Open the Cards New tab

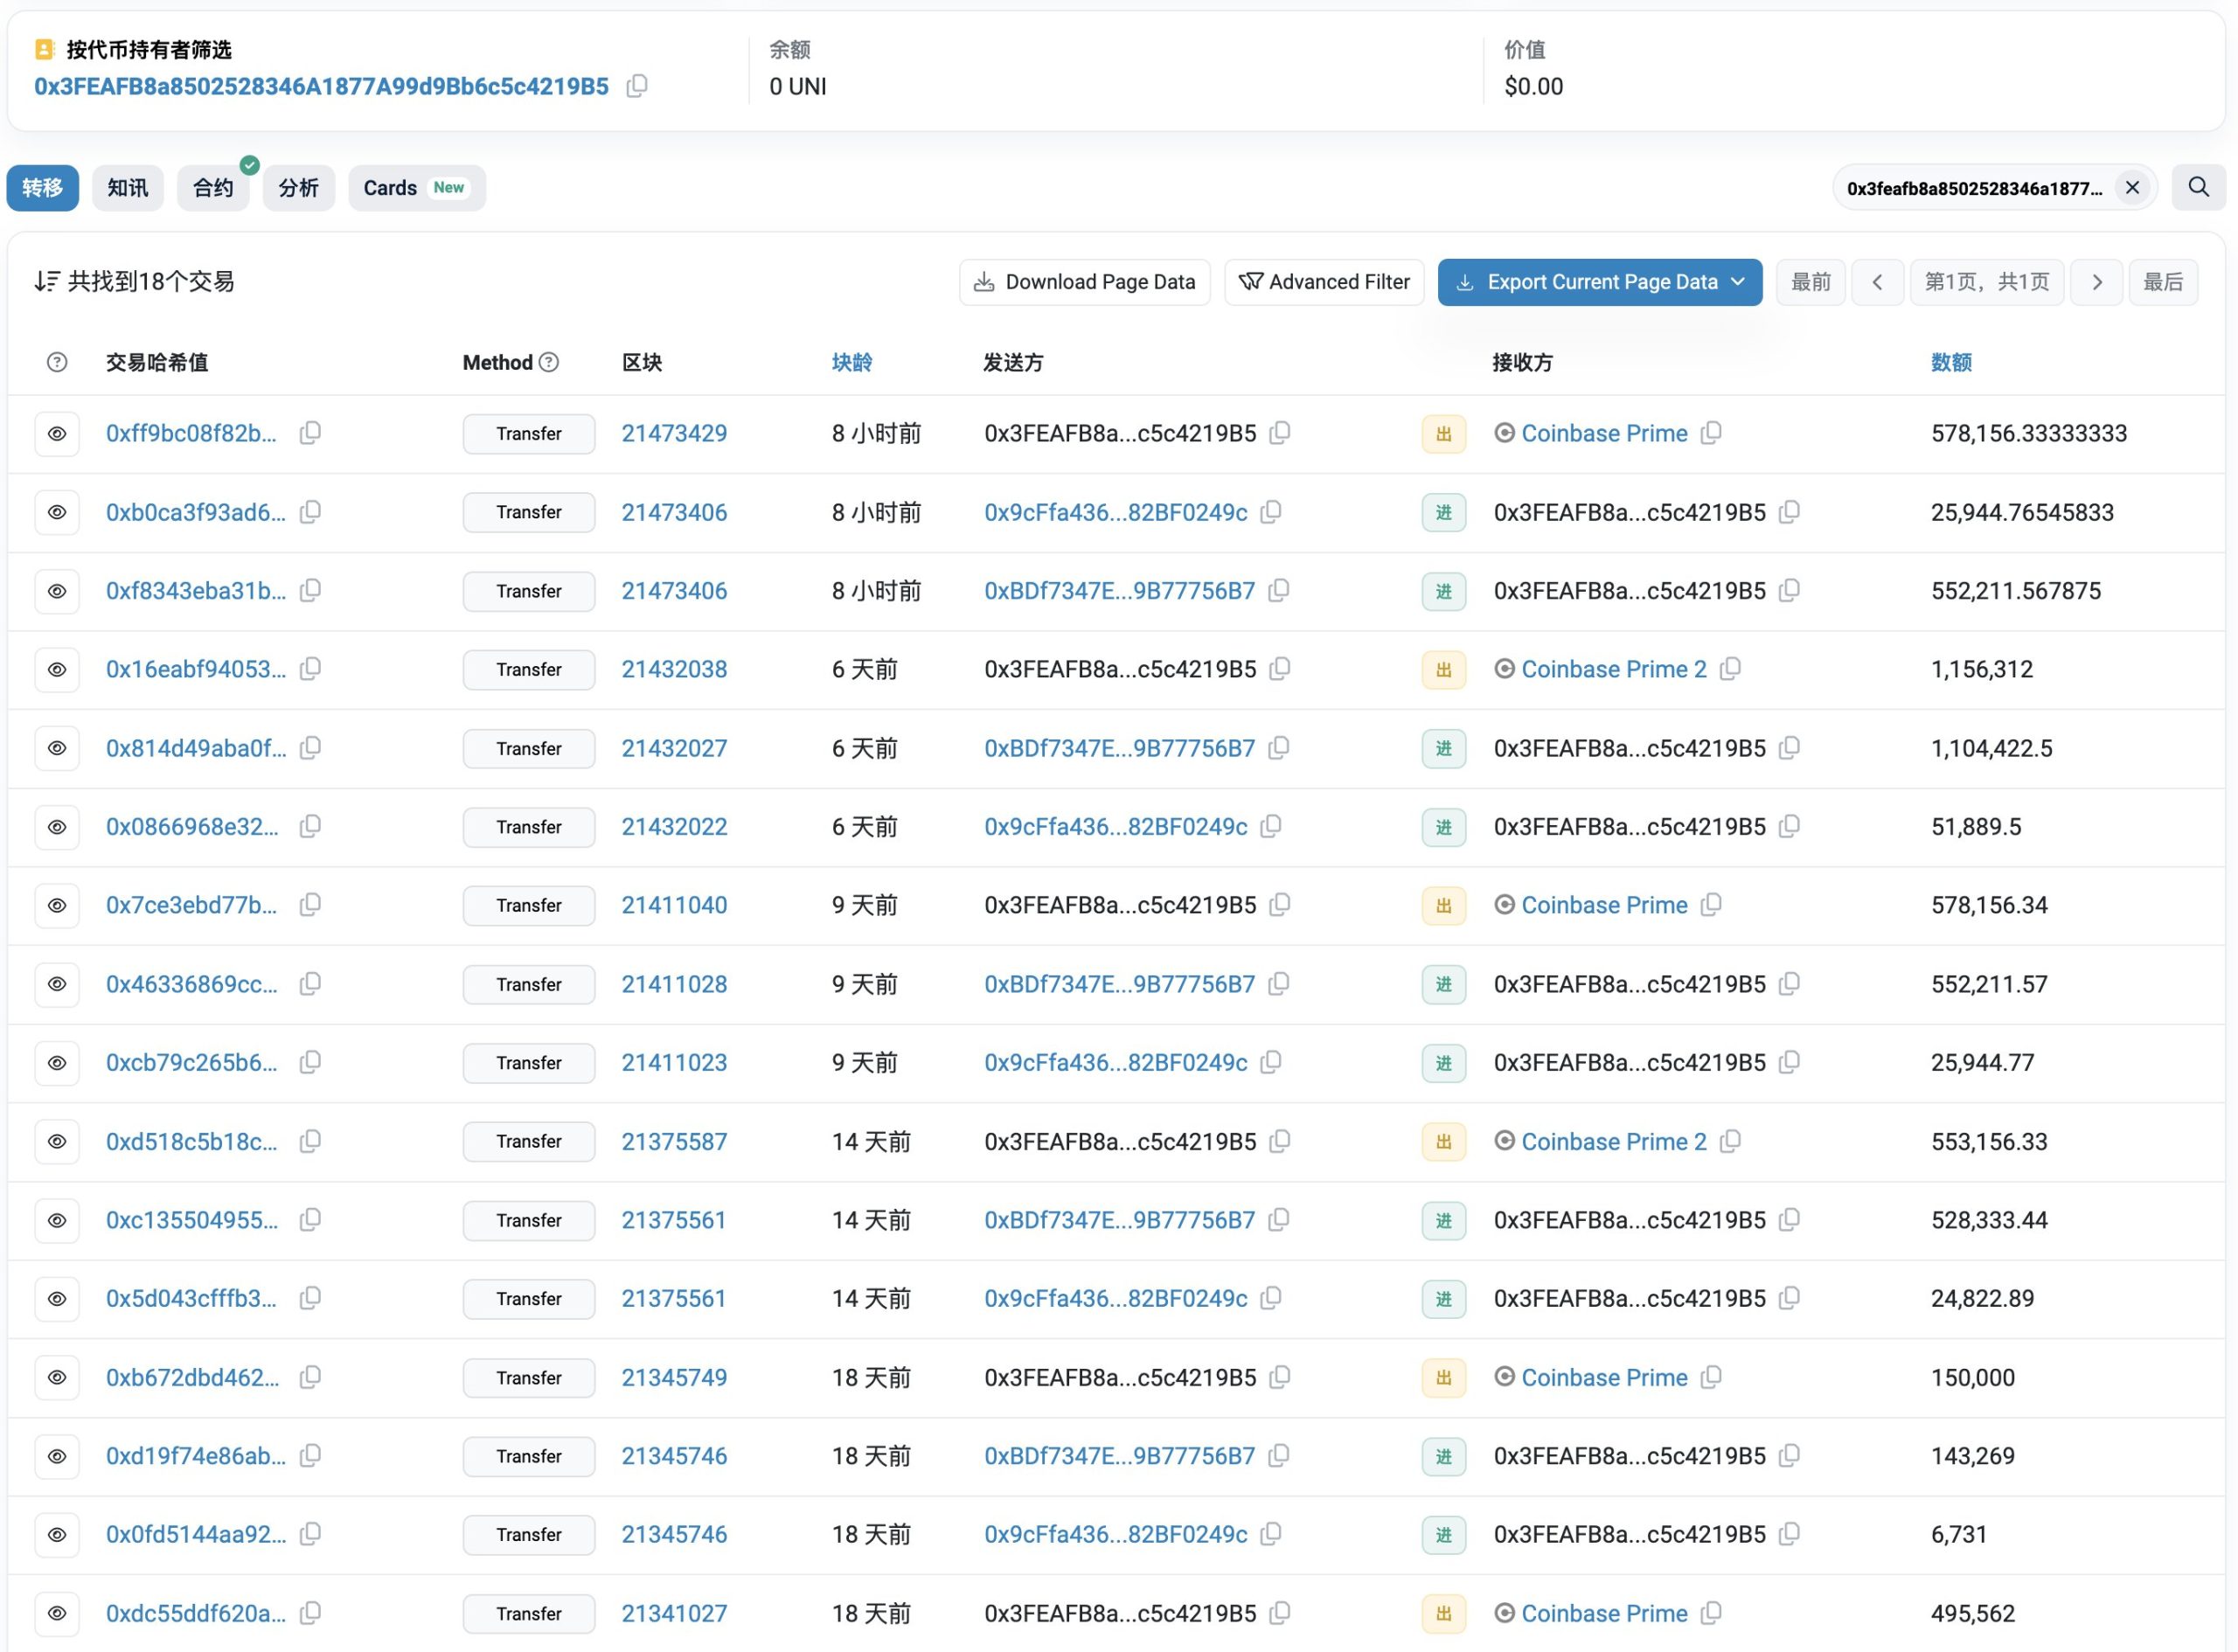coord(416,187)
